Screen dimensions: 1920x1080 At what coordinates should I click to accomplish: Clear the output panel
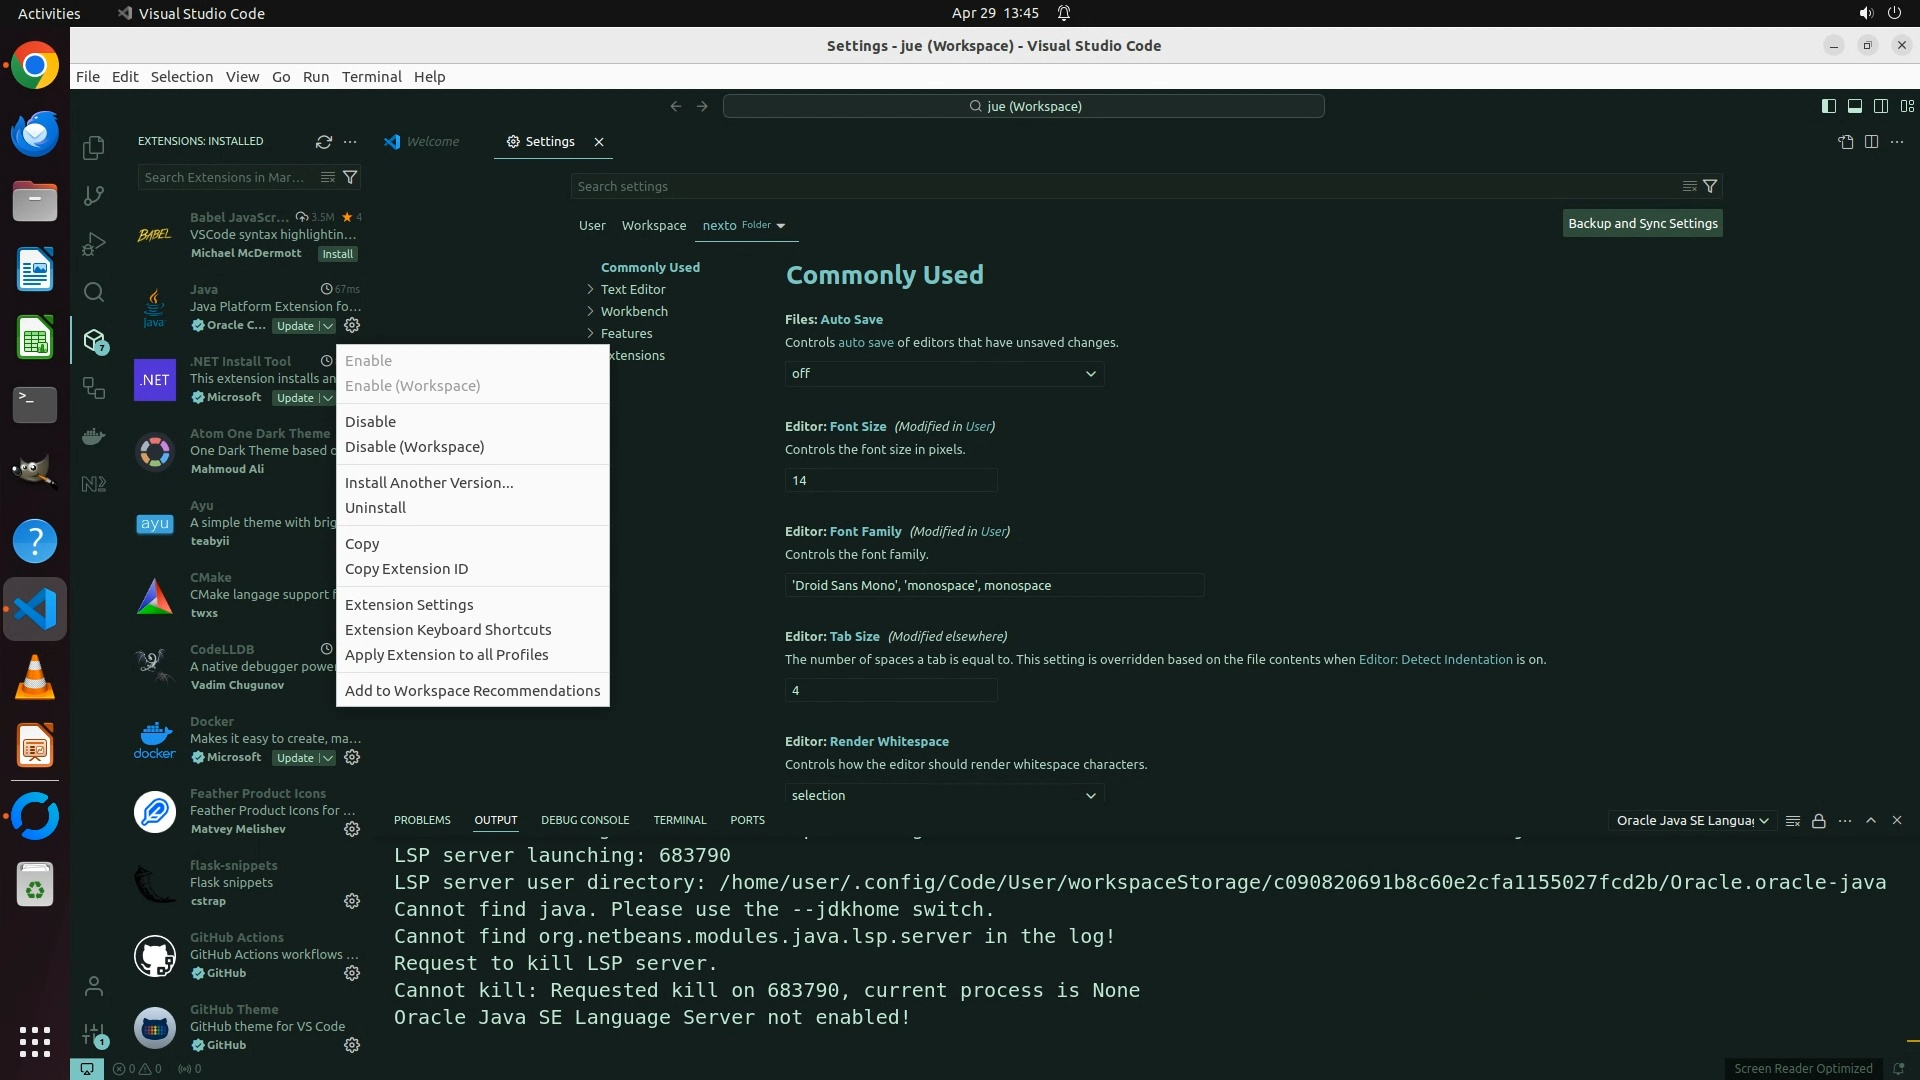click(x=1792, y=821)
